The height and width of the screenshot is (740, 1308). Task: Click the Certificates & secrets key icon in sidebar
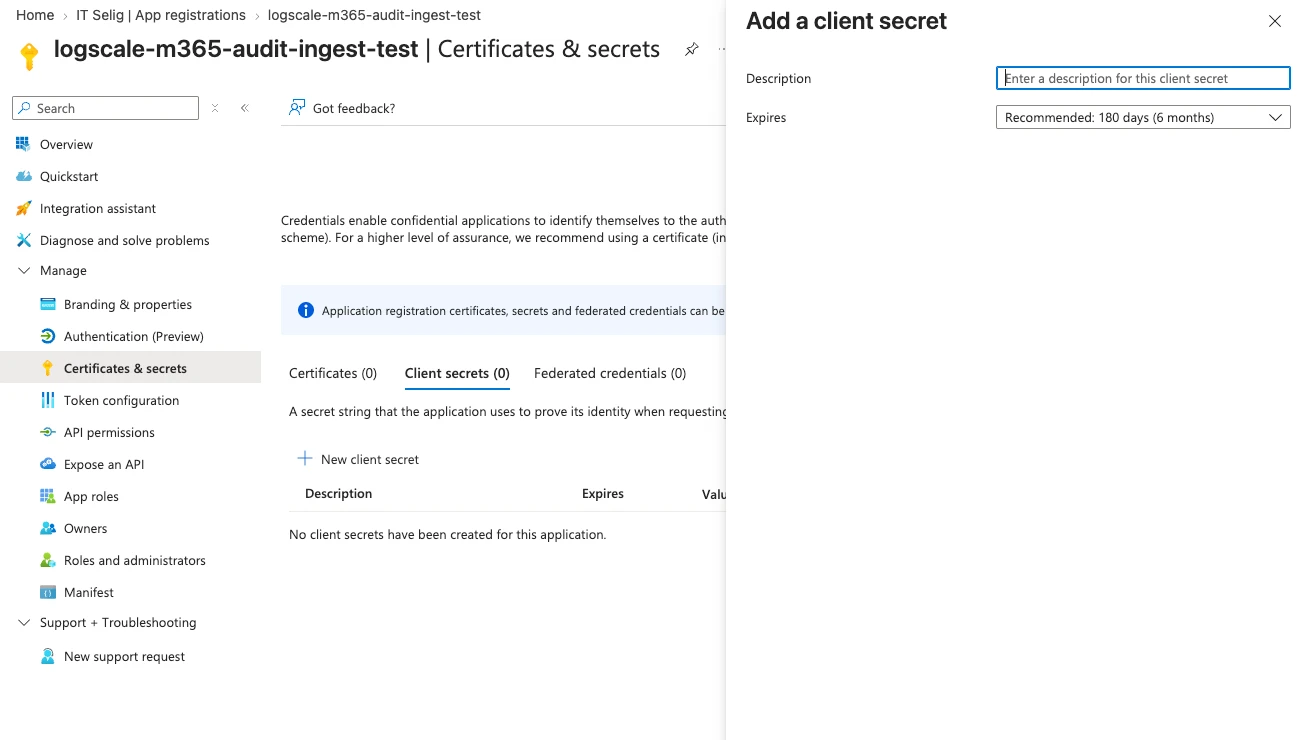[x=47, y=368]
